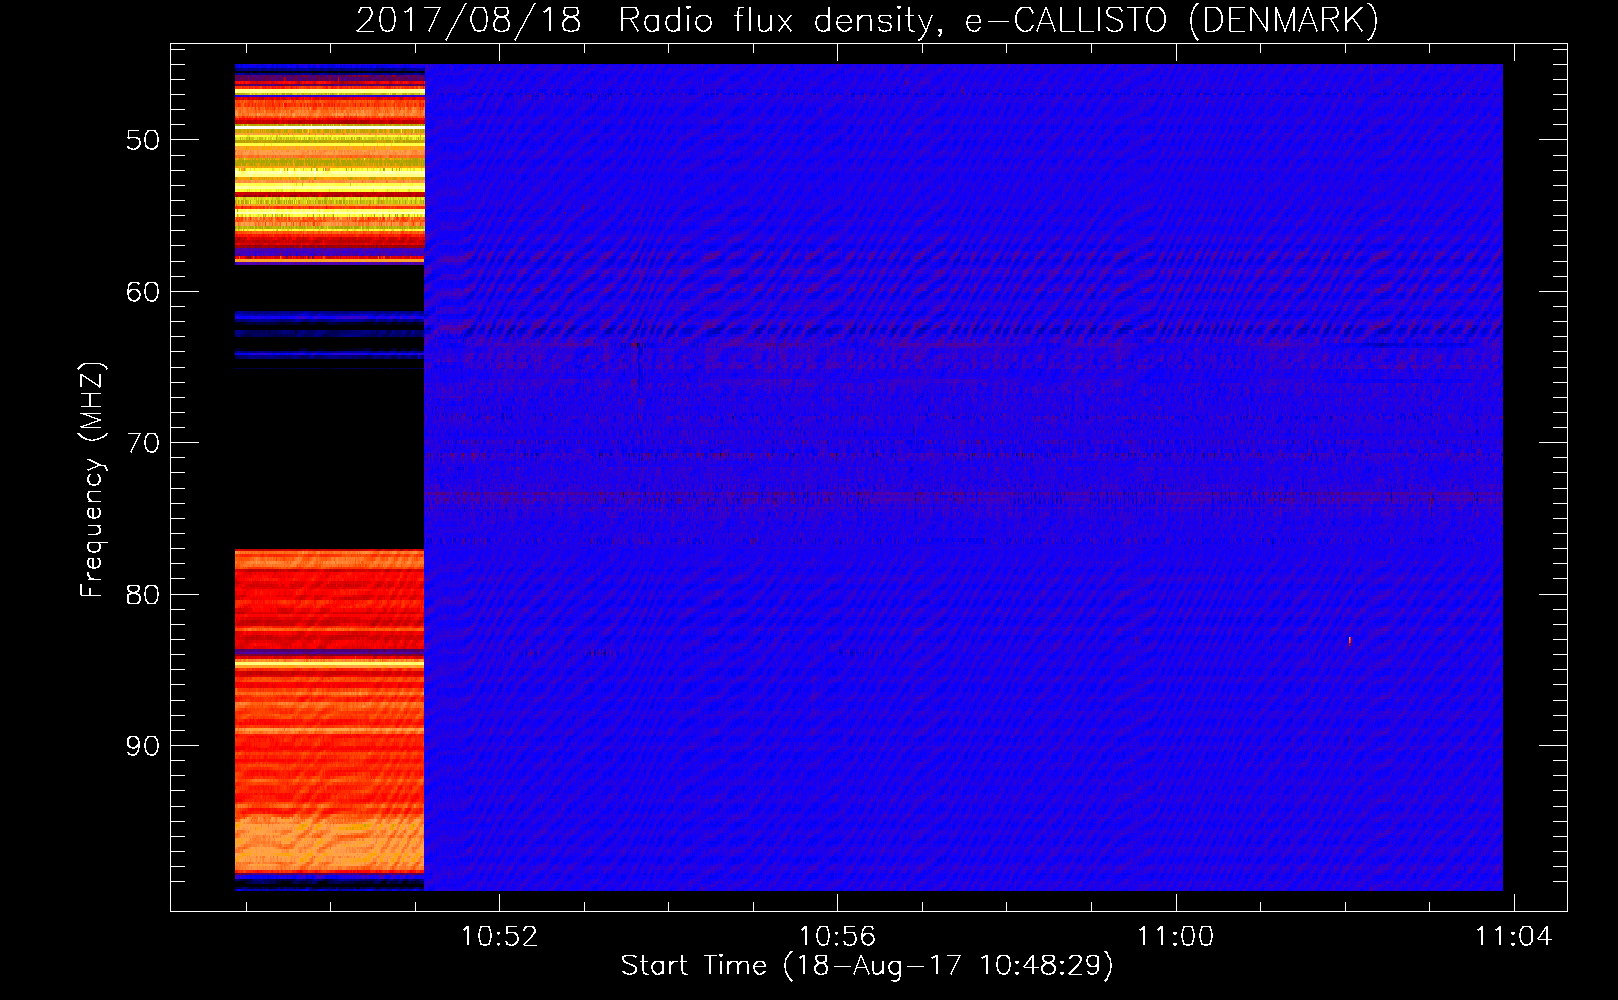
Task: Click the 70 frequency tick label
Action: tap(143, 443)
